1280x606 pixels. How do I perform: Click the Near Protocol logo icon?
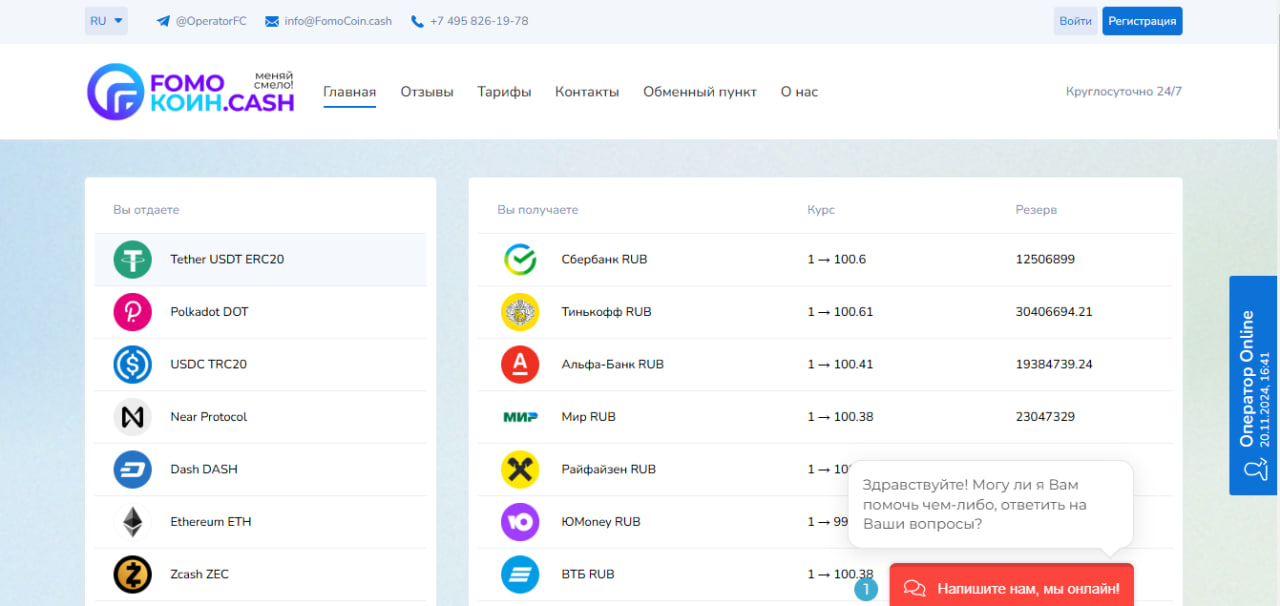[x=132, y=417]
